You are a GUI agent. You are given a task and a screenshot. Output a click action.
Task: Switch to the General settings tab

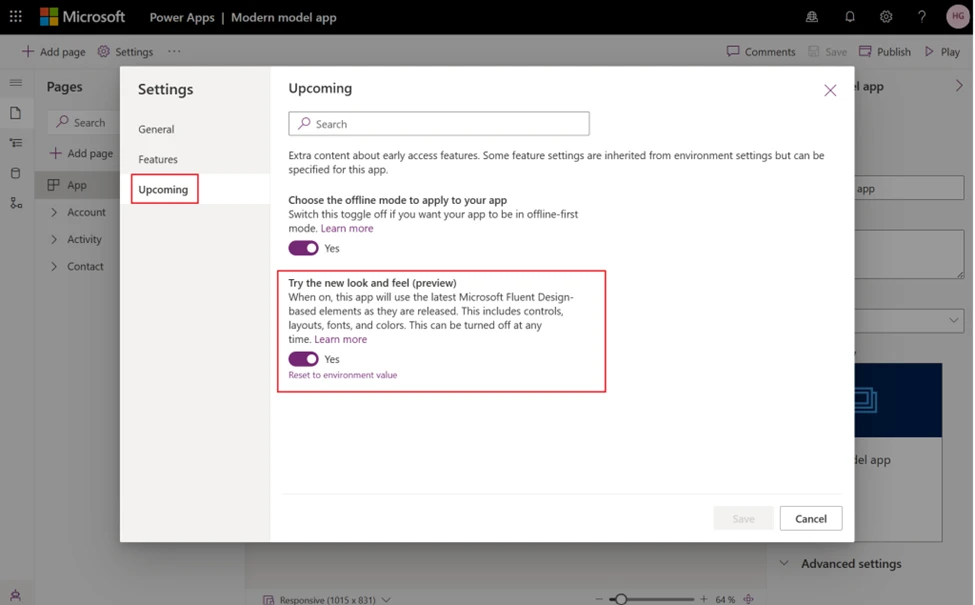157,129
